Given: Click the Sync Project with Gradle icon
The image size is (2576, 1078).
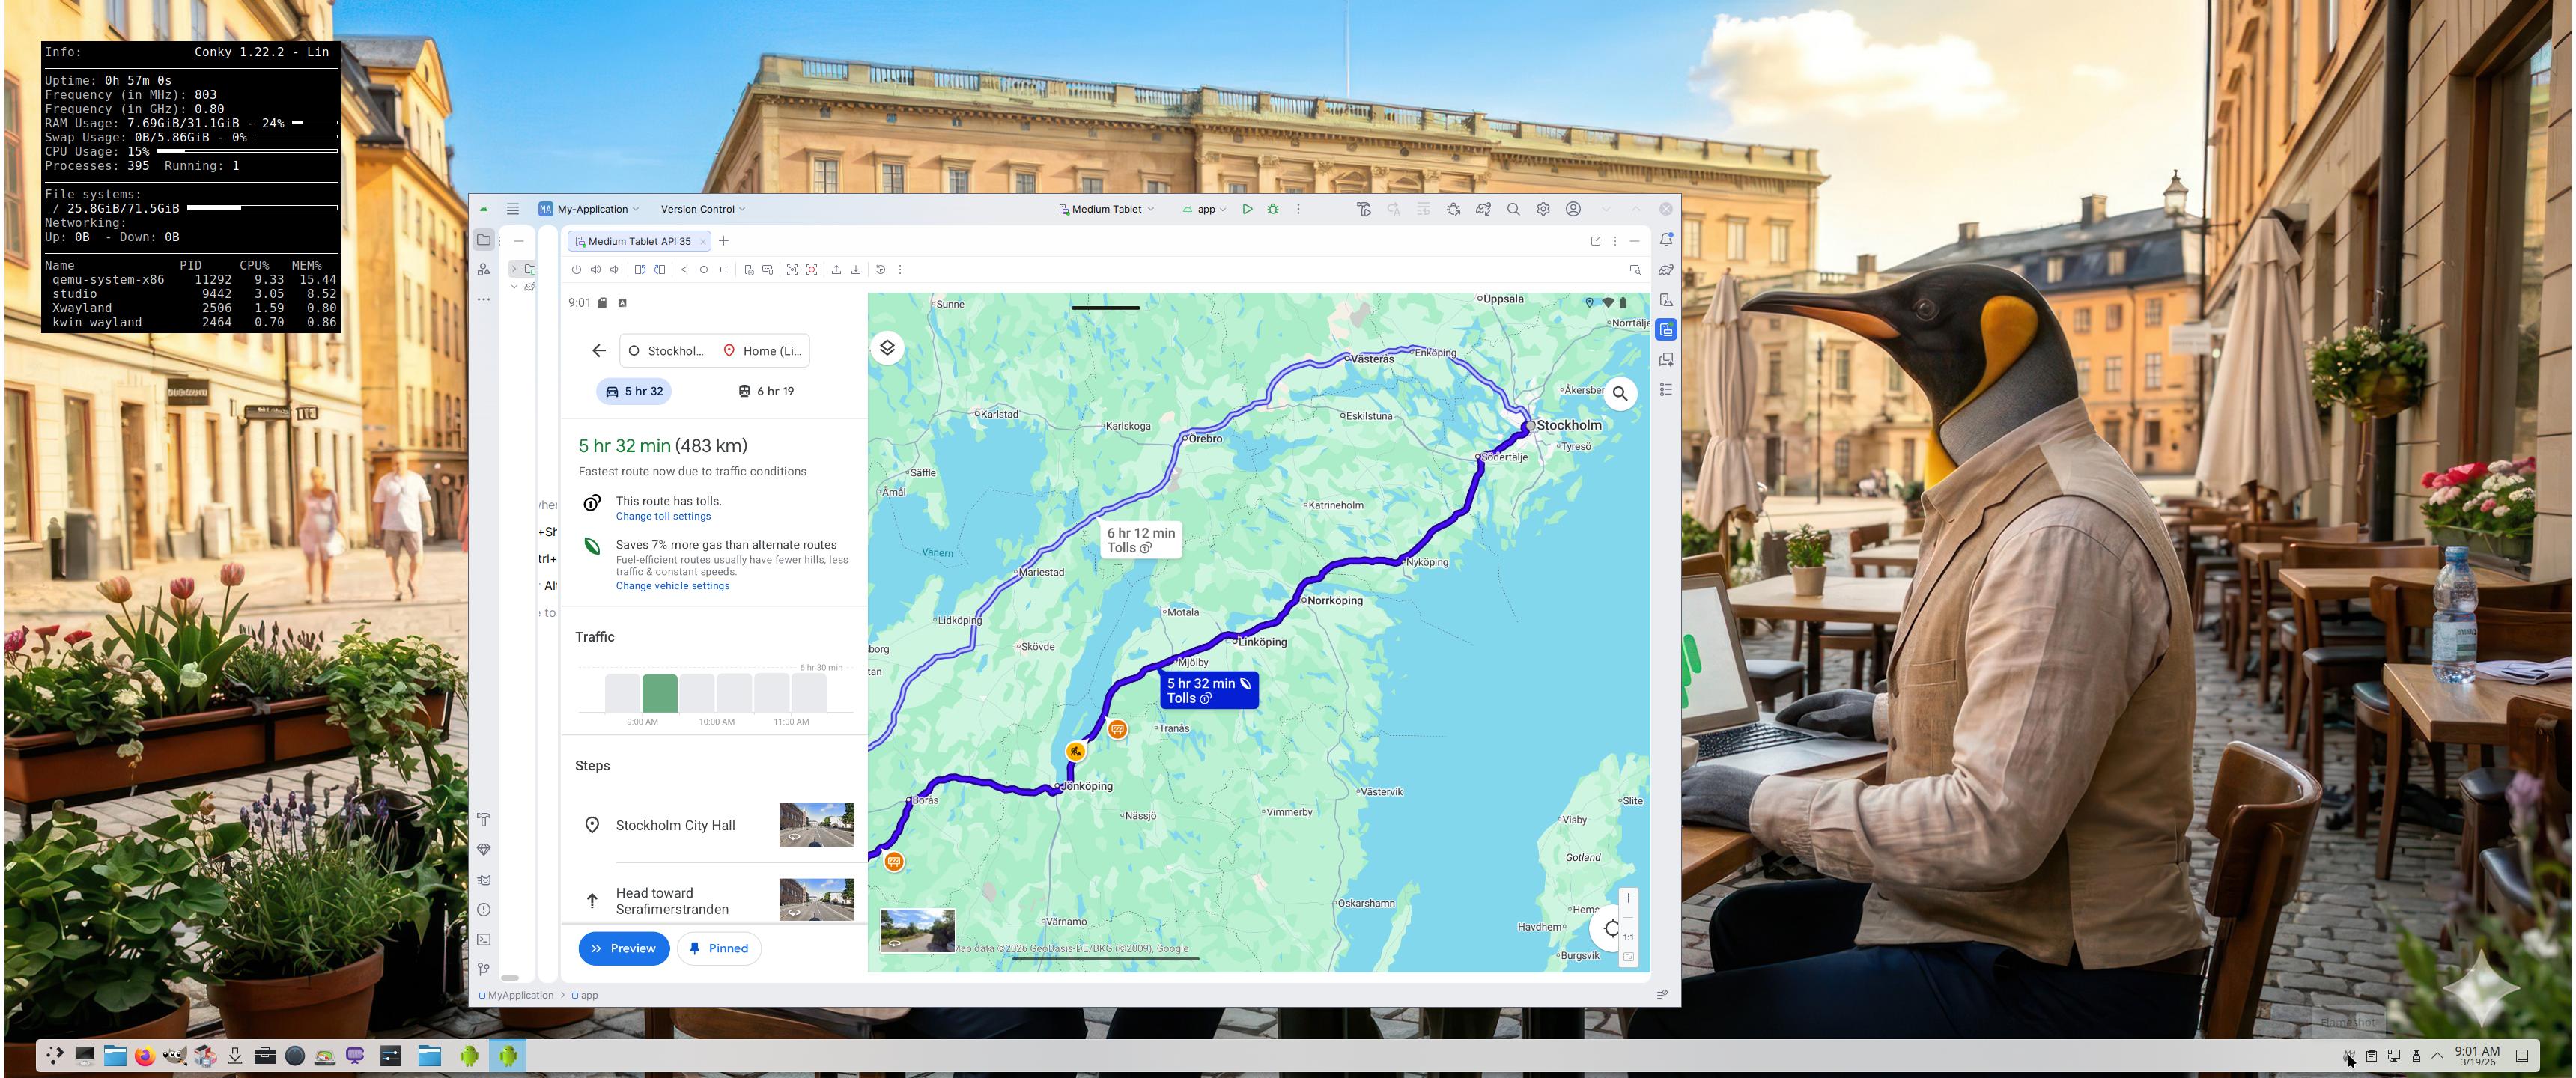Looking at the screenshot, I should pos(1483,209).
